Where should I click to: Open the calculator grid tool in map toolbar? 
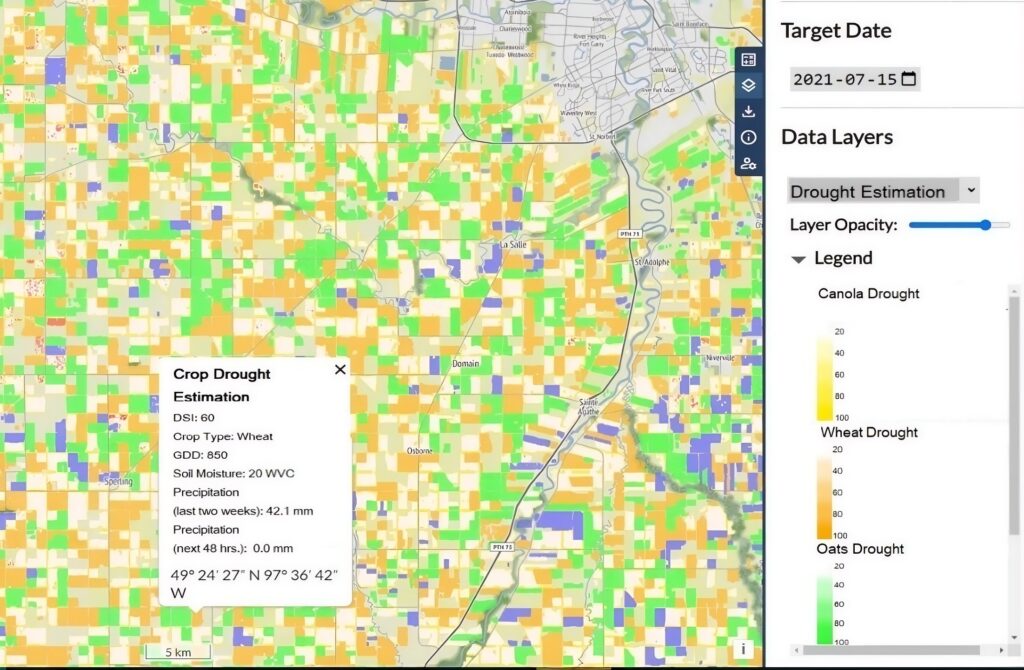point(748,60)
